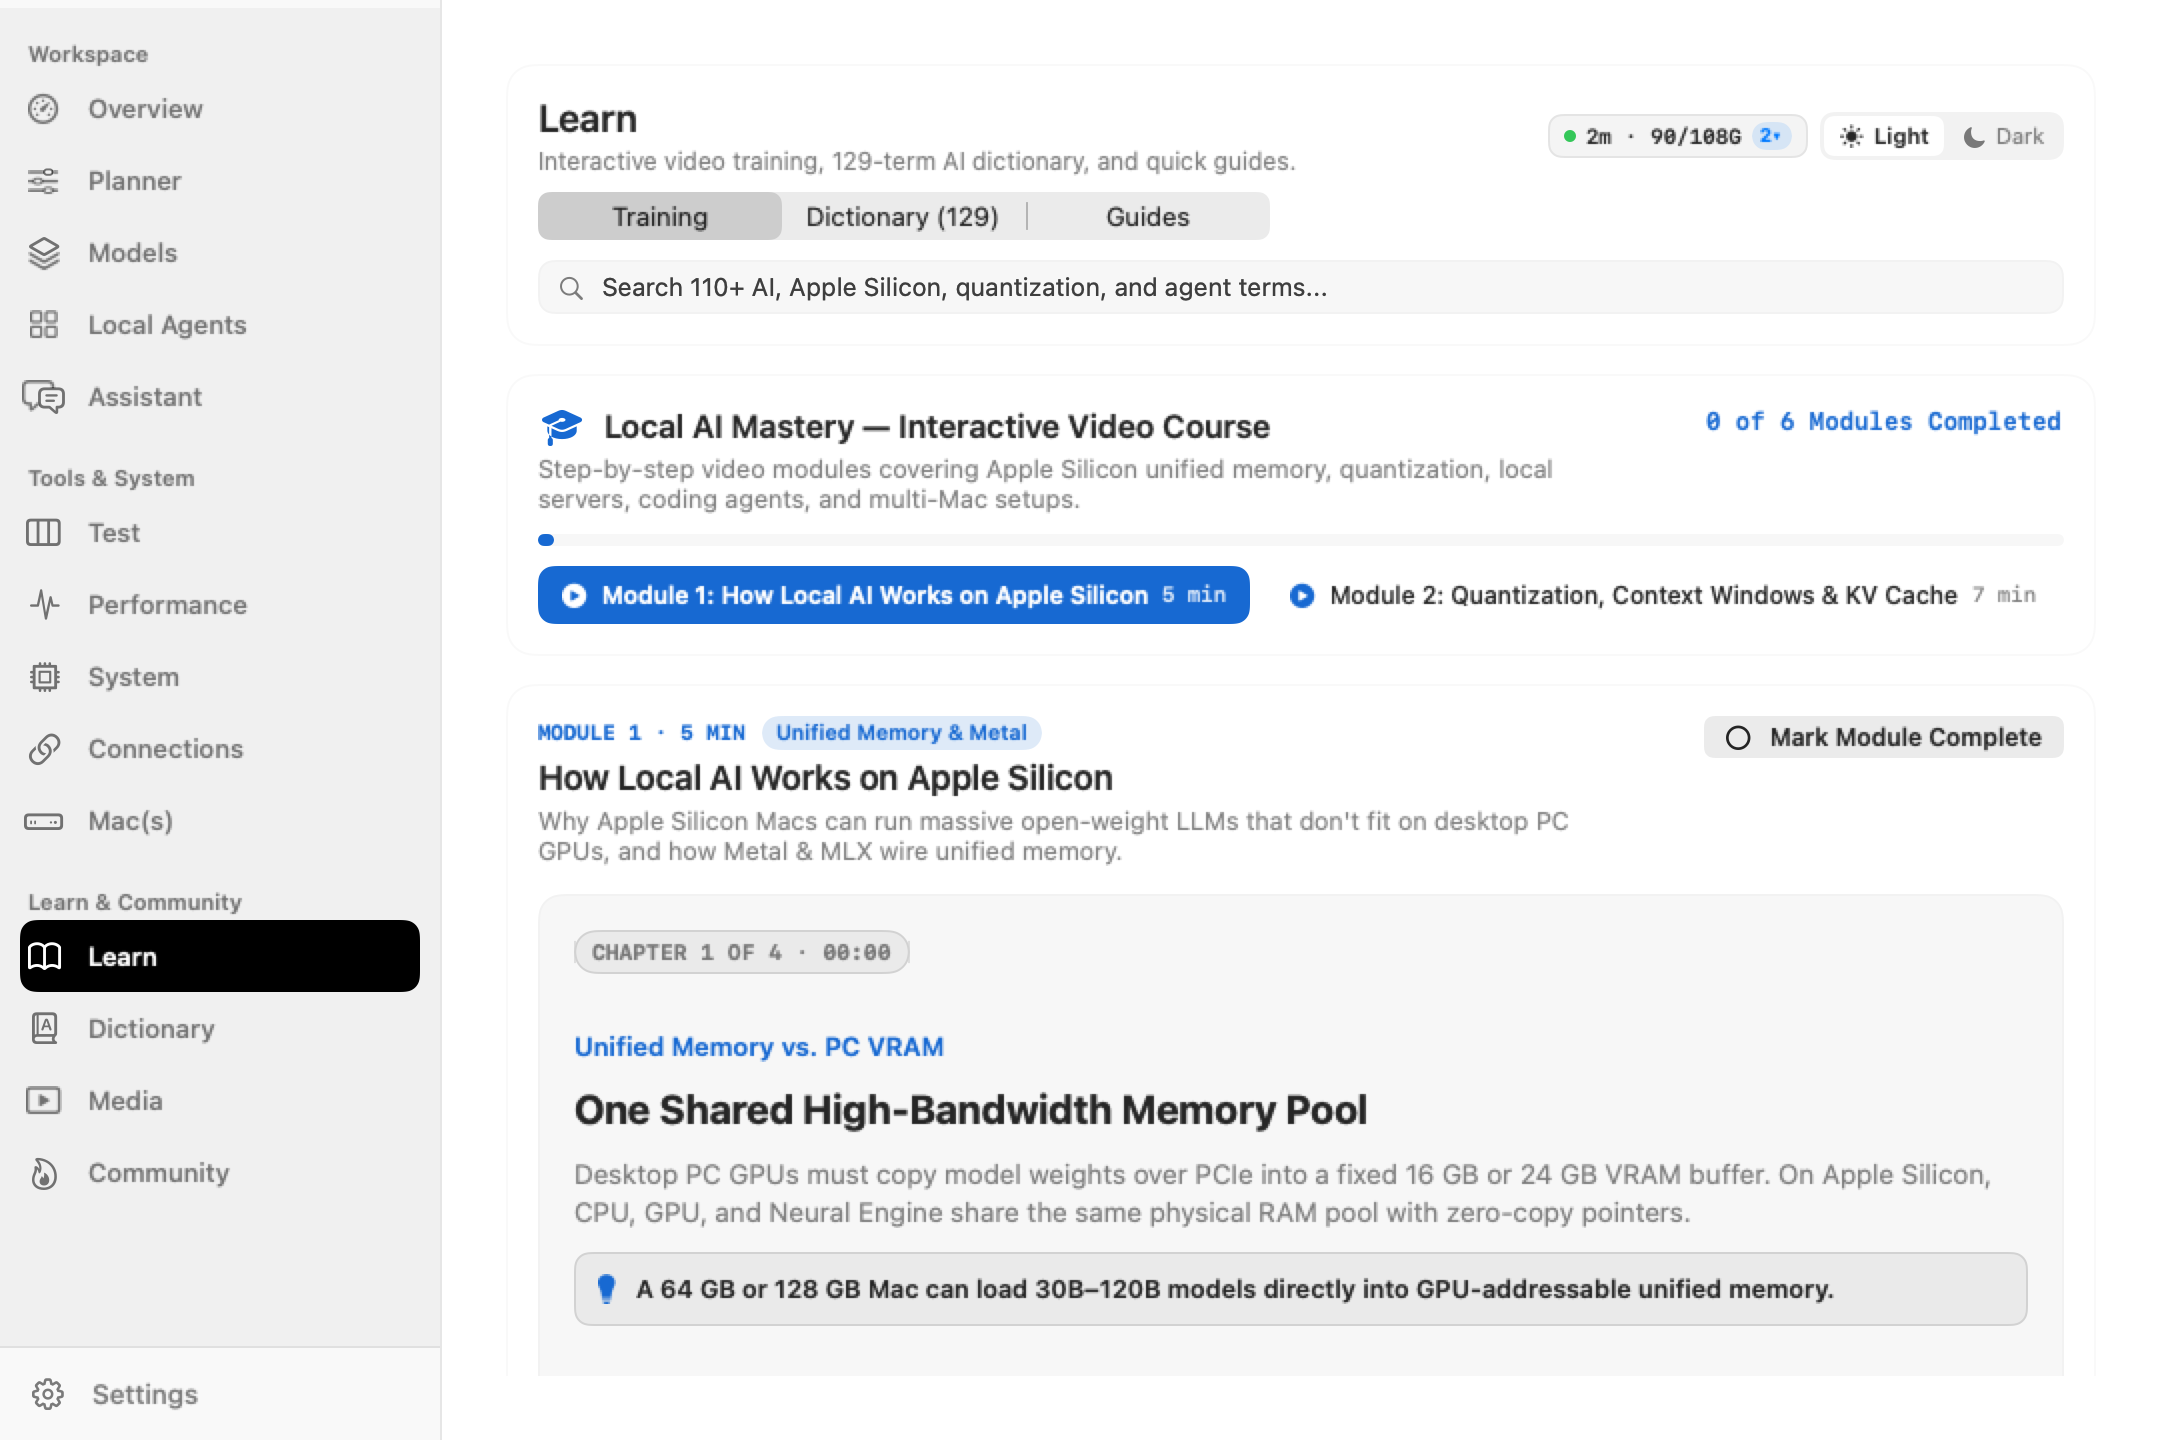Click 'One Shared High-Bandwidth Memory Pool' title
The width and height of the screenshot is (2160, 1440).
970,1110
